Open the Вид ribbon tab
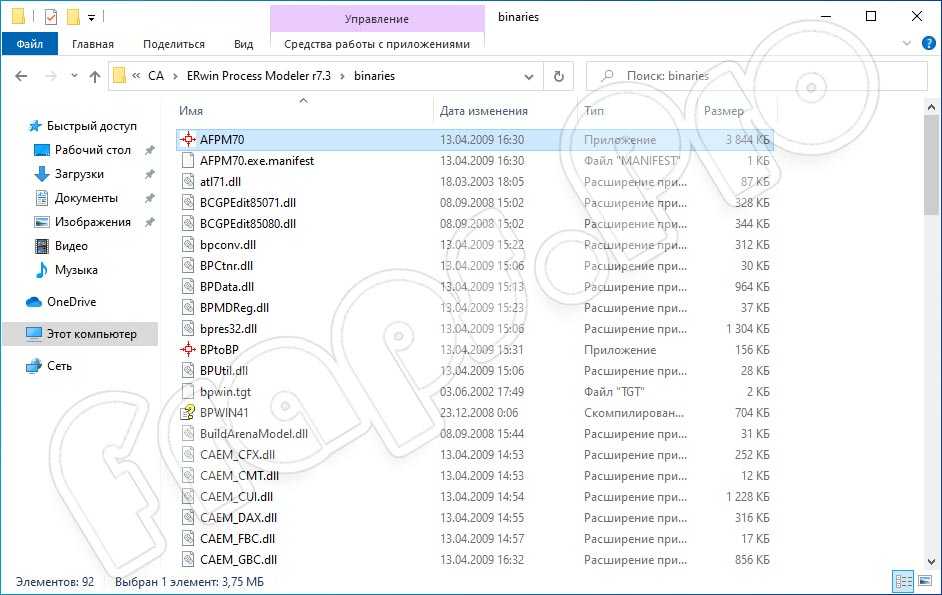 click(243, 44)
